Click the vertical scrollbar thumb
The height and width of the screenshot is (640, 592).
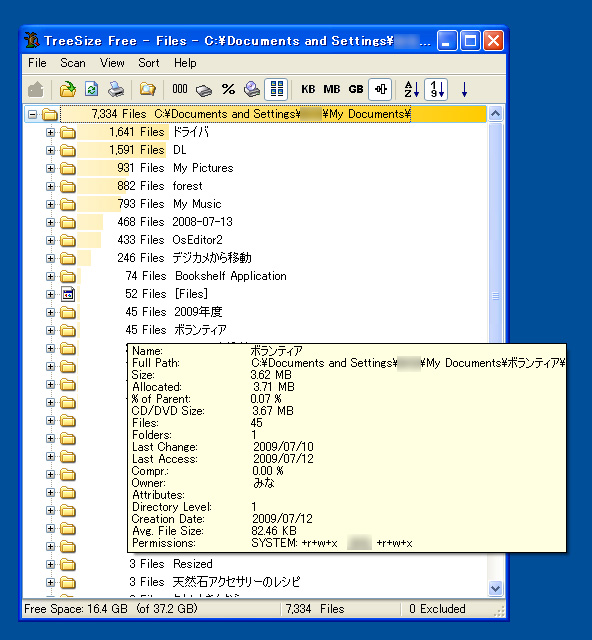pos(496,296)
